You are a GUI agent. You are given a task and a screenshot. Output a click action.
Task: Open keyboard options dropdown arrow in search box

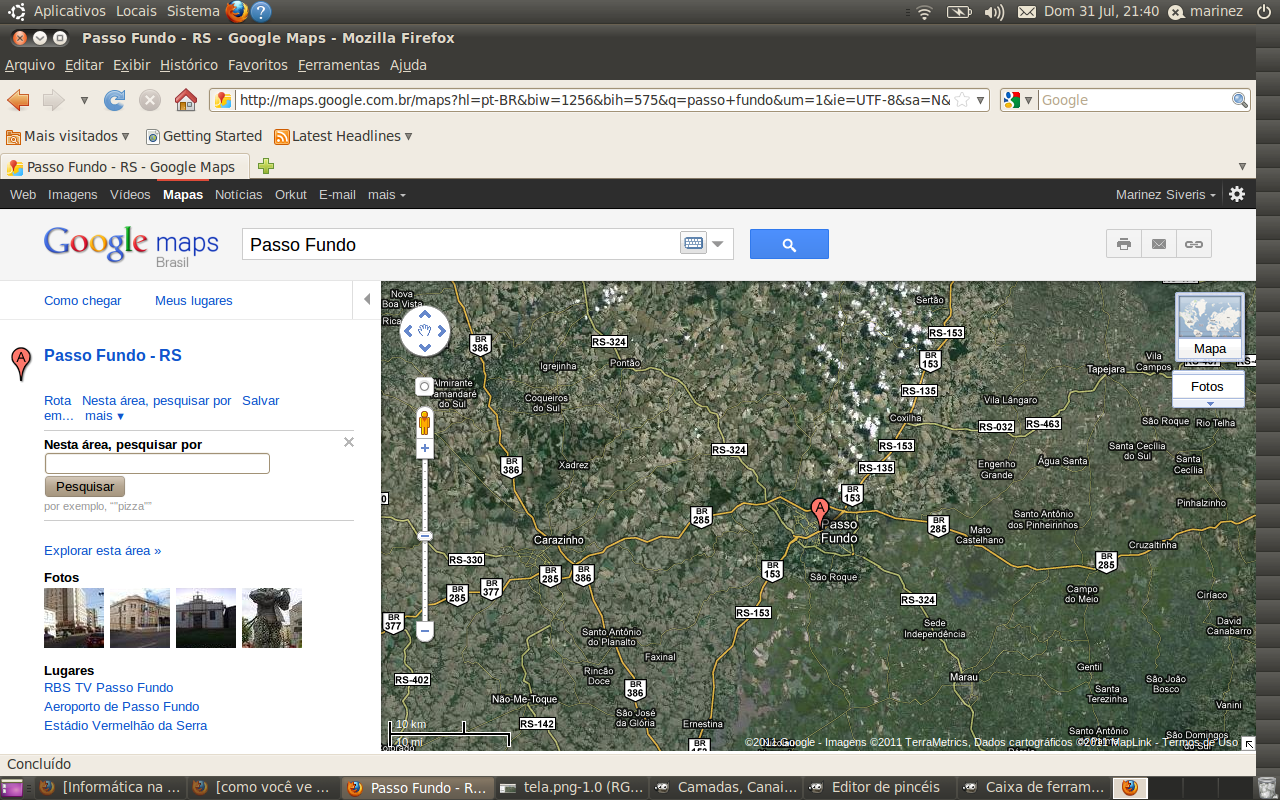pyautogui.click(x=718, y=243)
